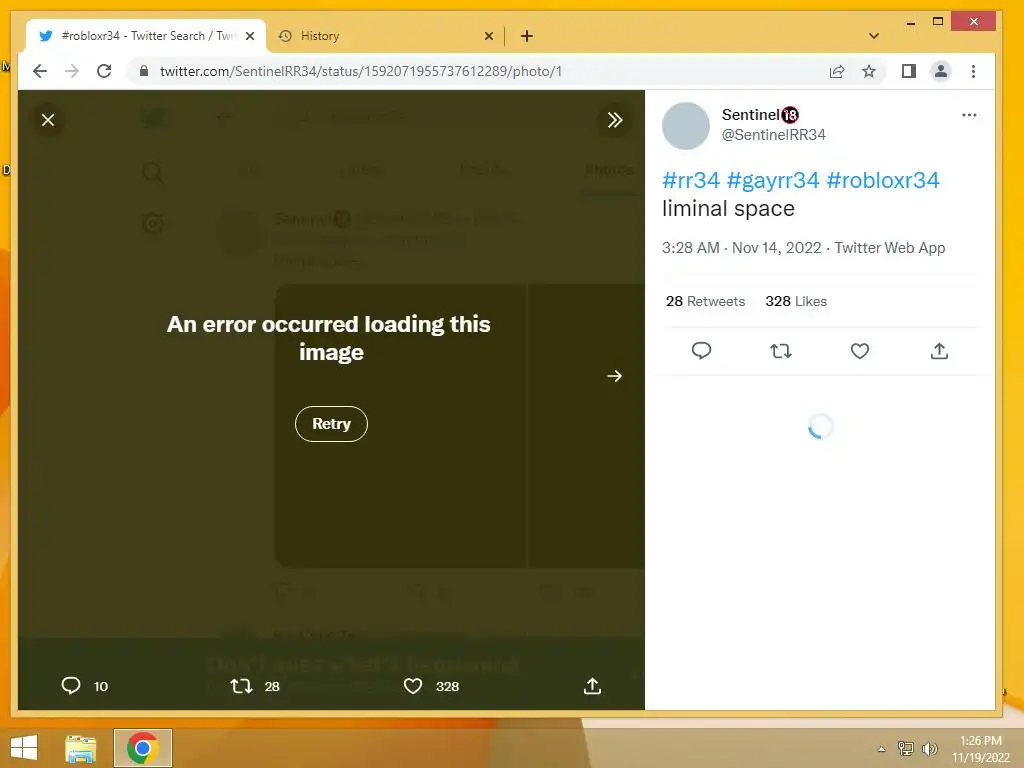The width and height of the screenshot is (1024, 768).
Task: View the 328 Likes list
Action: click(796, 301)
